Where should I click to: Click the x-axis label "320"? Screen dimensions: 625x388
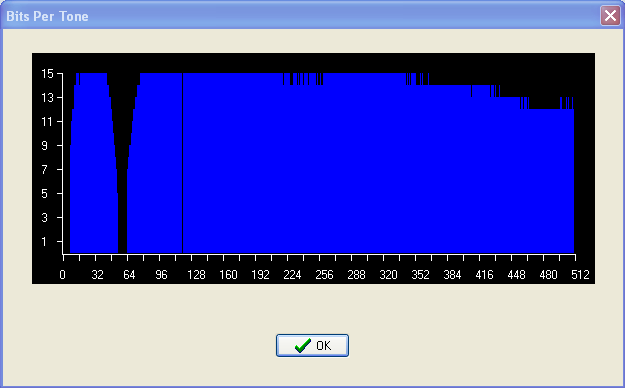pos(388,275)
